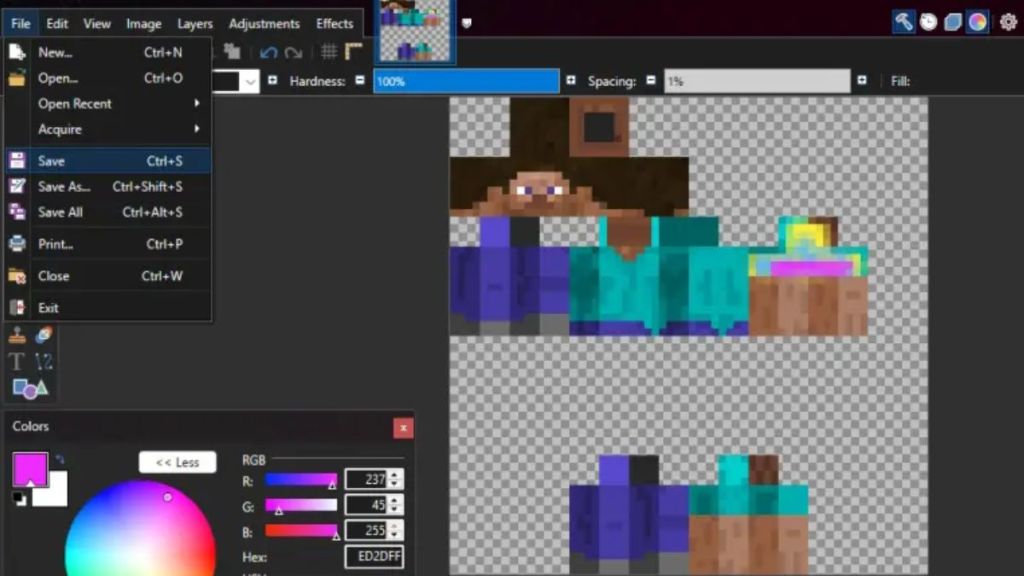
Task: Toggle the rulers icon in toolbar
Action: coord(353,52)
